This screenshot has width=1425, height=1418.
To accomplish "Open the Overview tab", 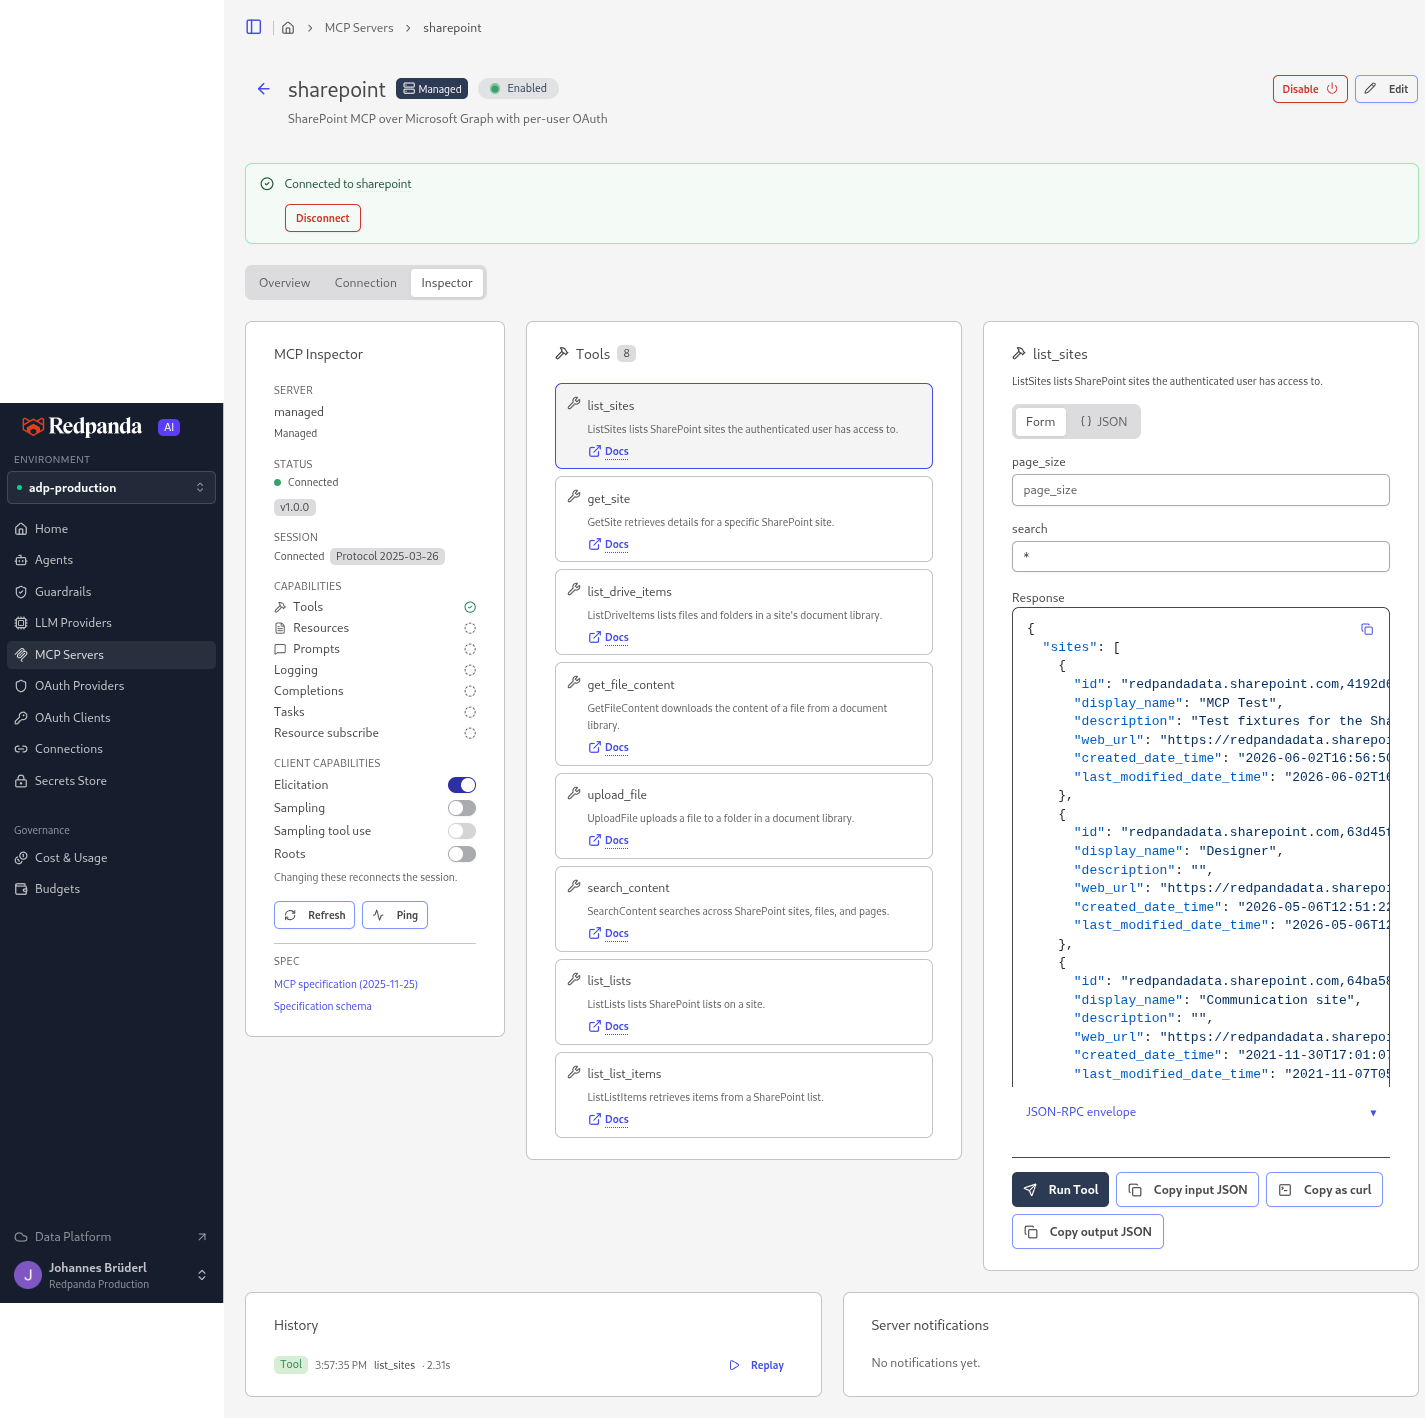I will click(285, 283).
